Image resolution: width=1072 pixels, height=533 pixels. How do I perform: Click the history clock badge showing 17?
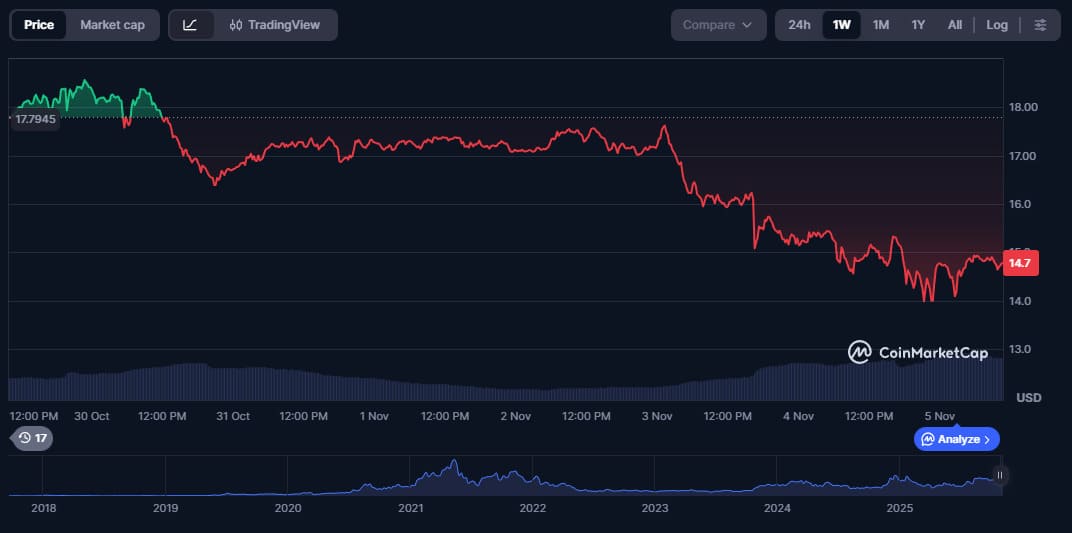pyautogui.click(x=31, y=438)
